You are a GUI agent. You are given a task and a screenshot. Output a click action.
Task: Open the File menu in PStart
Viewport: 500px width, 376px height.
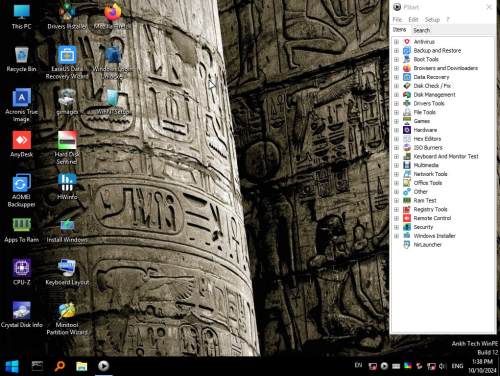tap(397, 20)
